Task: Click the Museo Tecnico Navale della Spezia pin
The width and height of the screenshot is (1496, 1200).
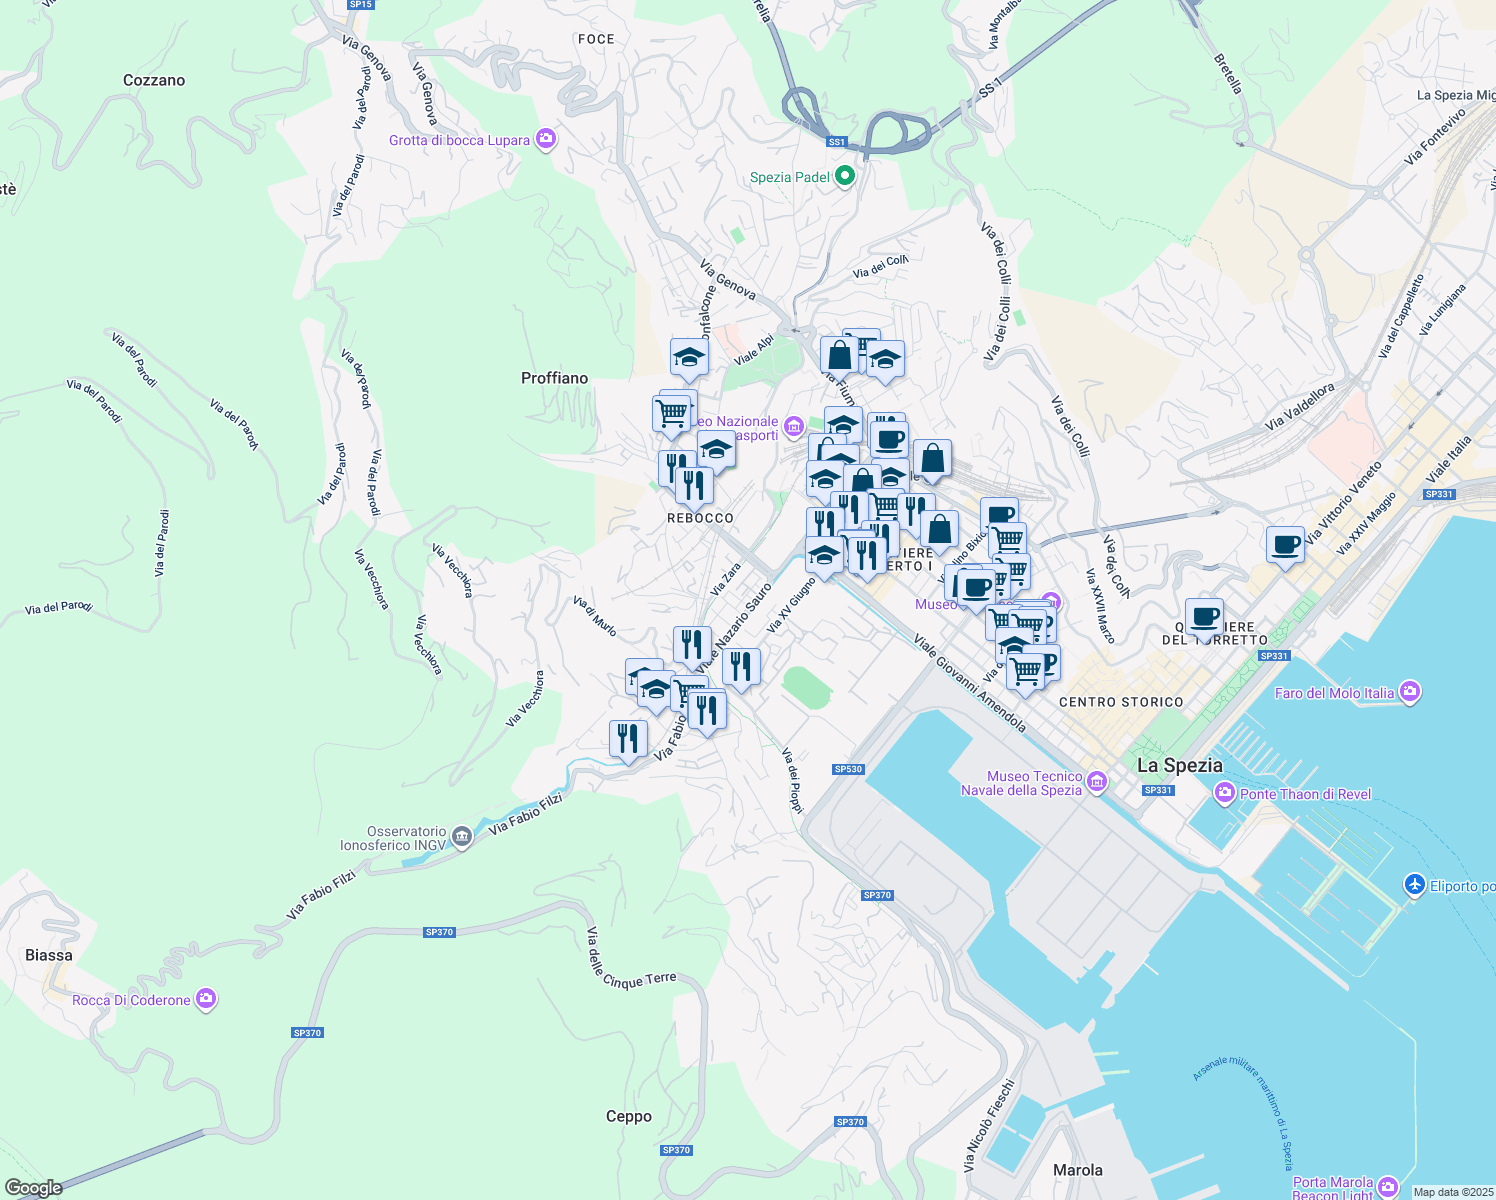Action: (1097, 781)
